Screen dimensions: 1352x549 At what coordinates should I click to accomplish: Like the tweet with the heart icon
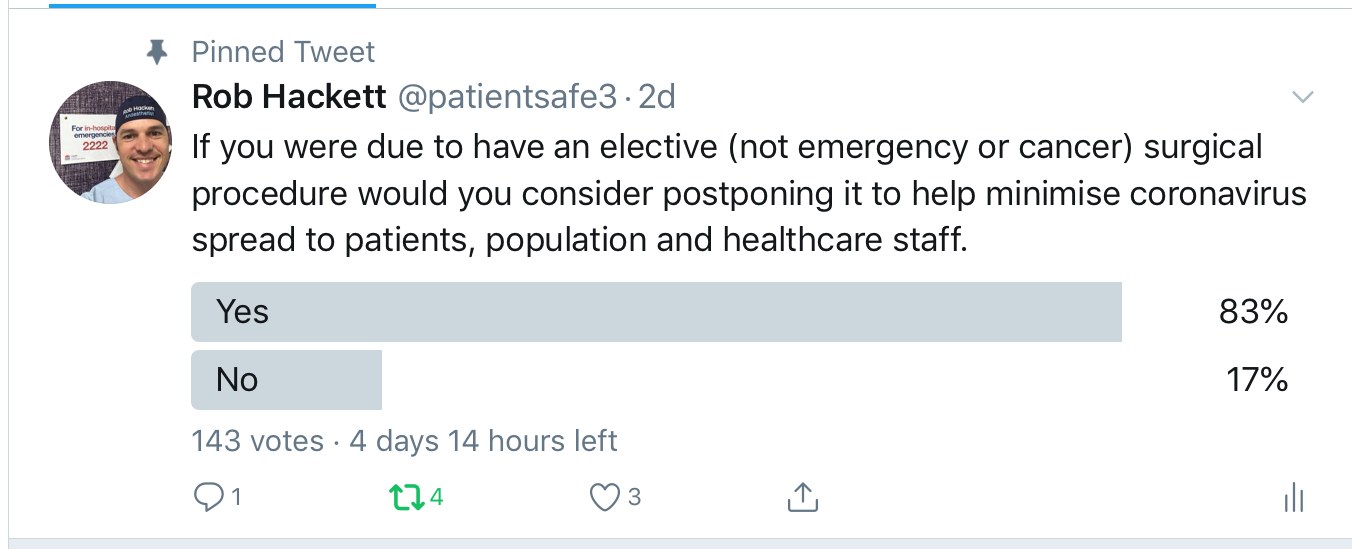tap(604, 497)
